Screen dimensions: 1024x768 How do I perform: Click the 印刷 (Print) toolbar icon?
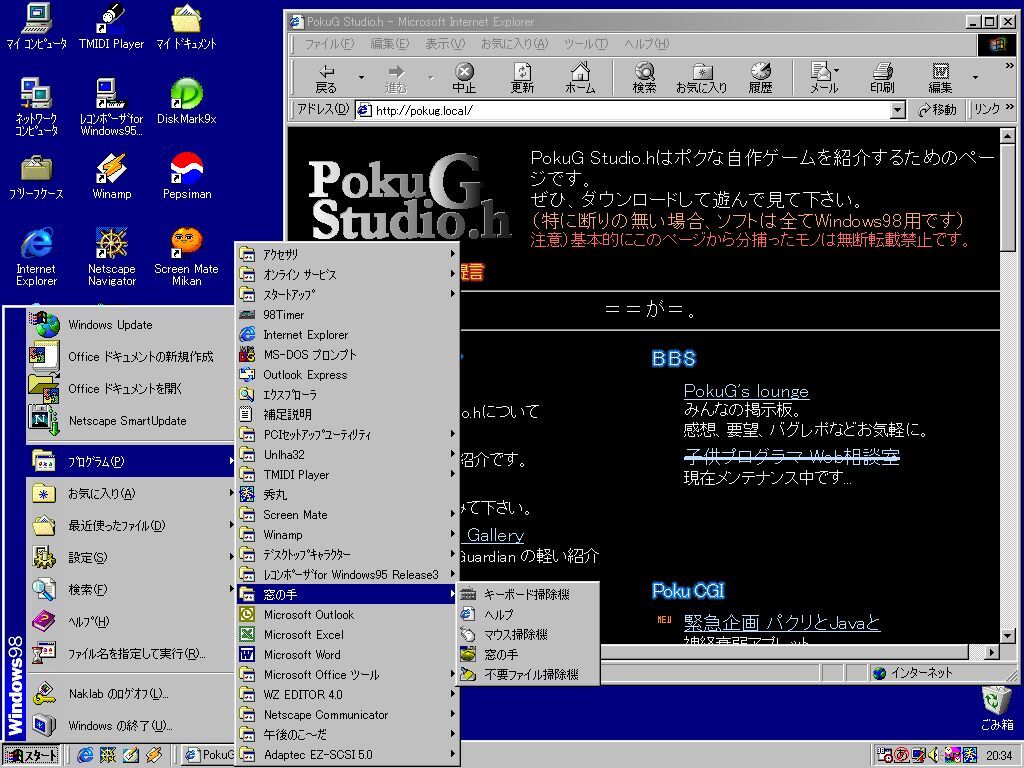(x=881, y=77)
